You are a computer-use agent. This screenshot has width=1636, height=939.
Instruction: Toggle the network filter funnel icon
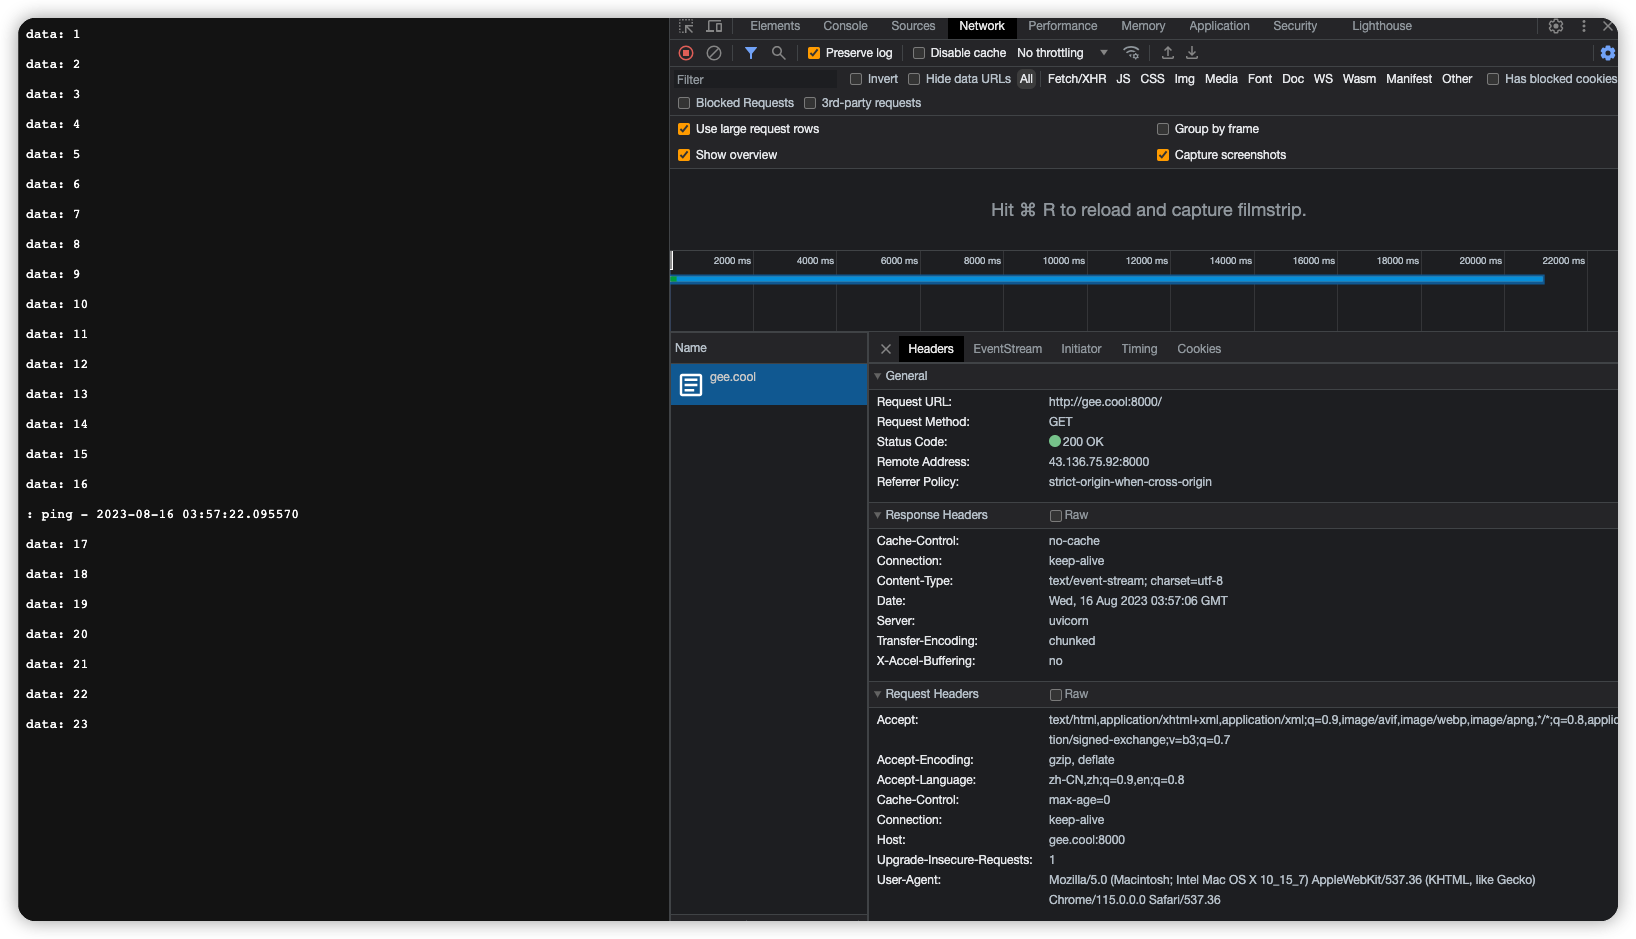click(751, 53)
